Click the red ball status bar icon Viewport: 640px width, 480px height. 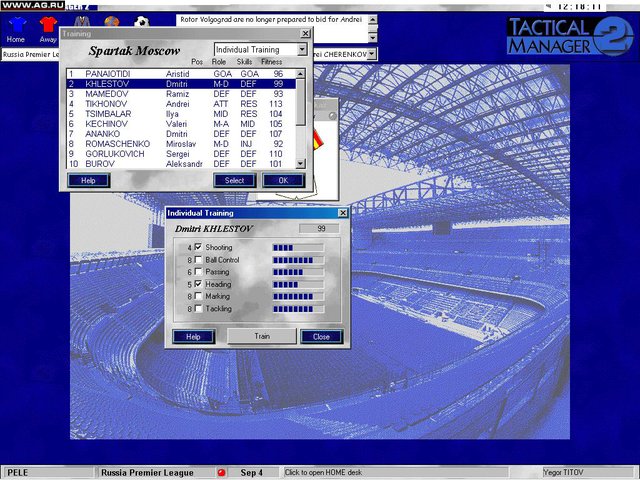point(221,472)
